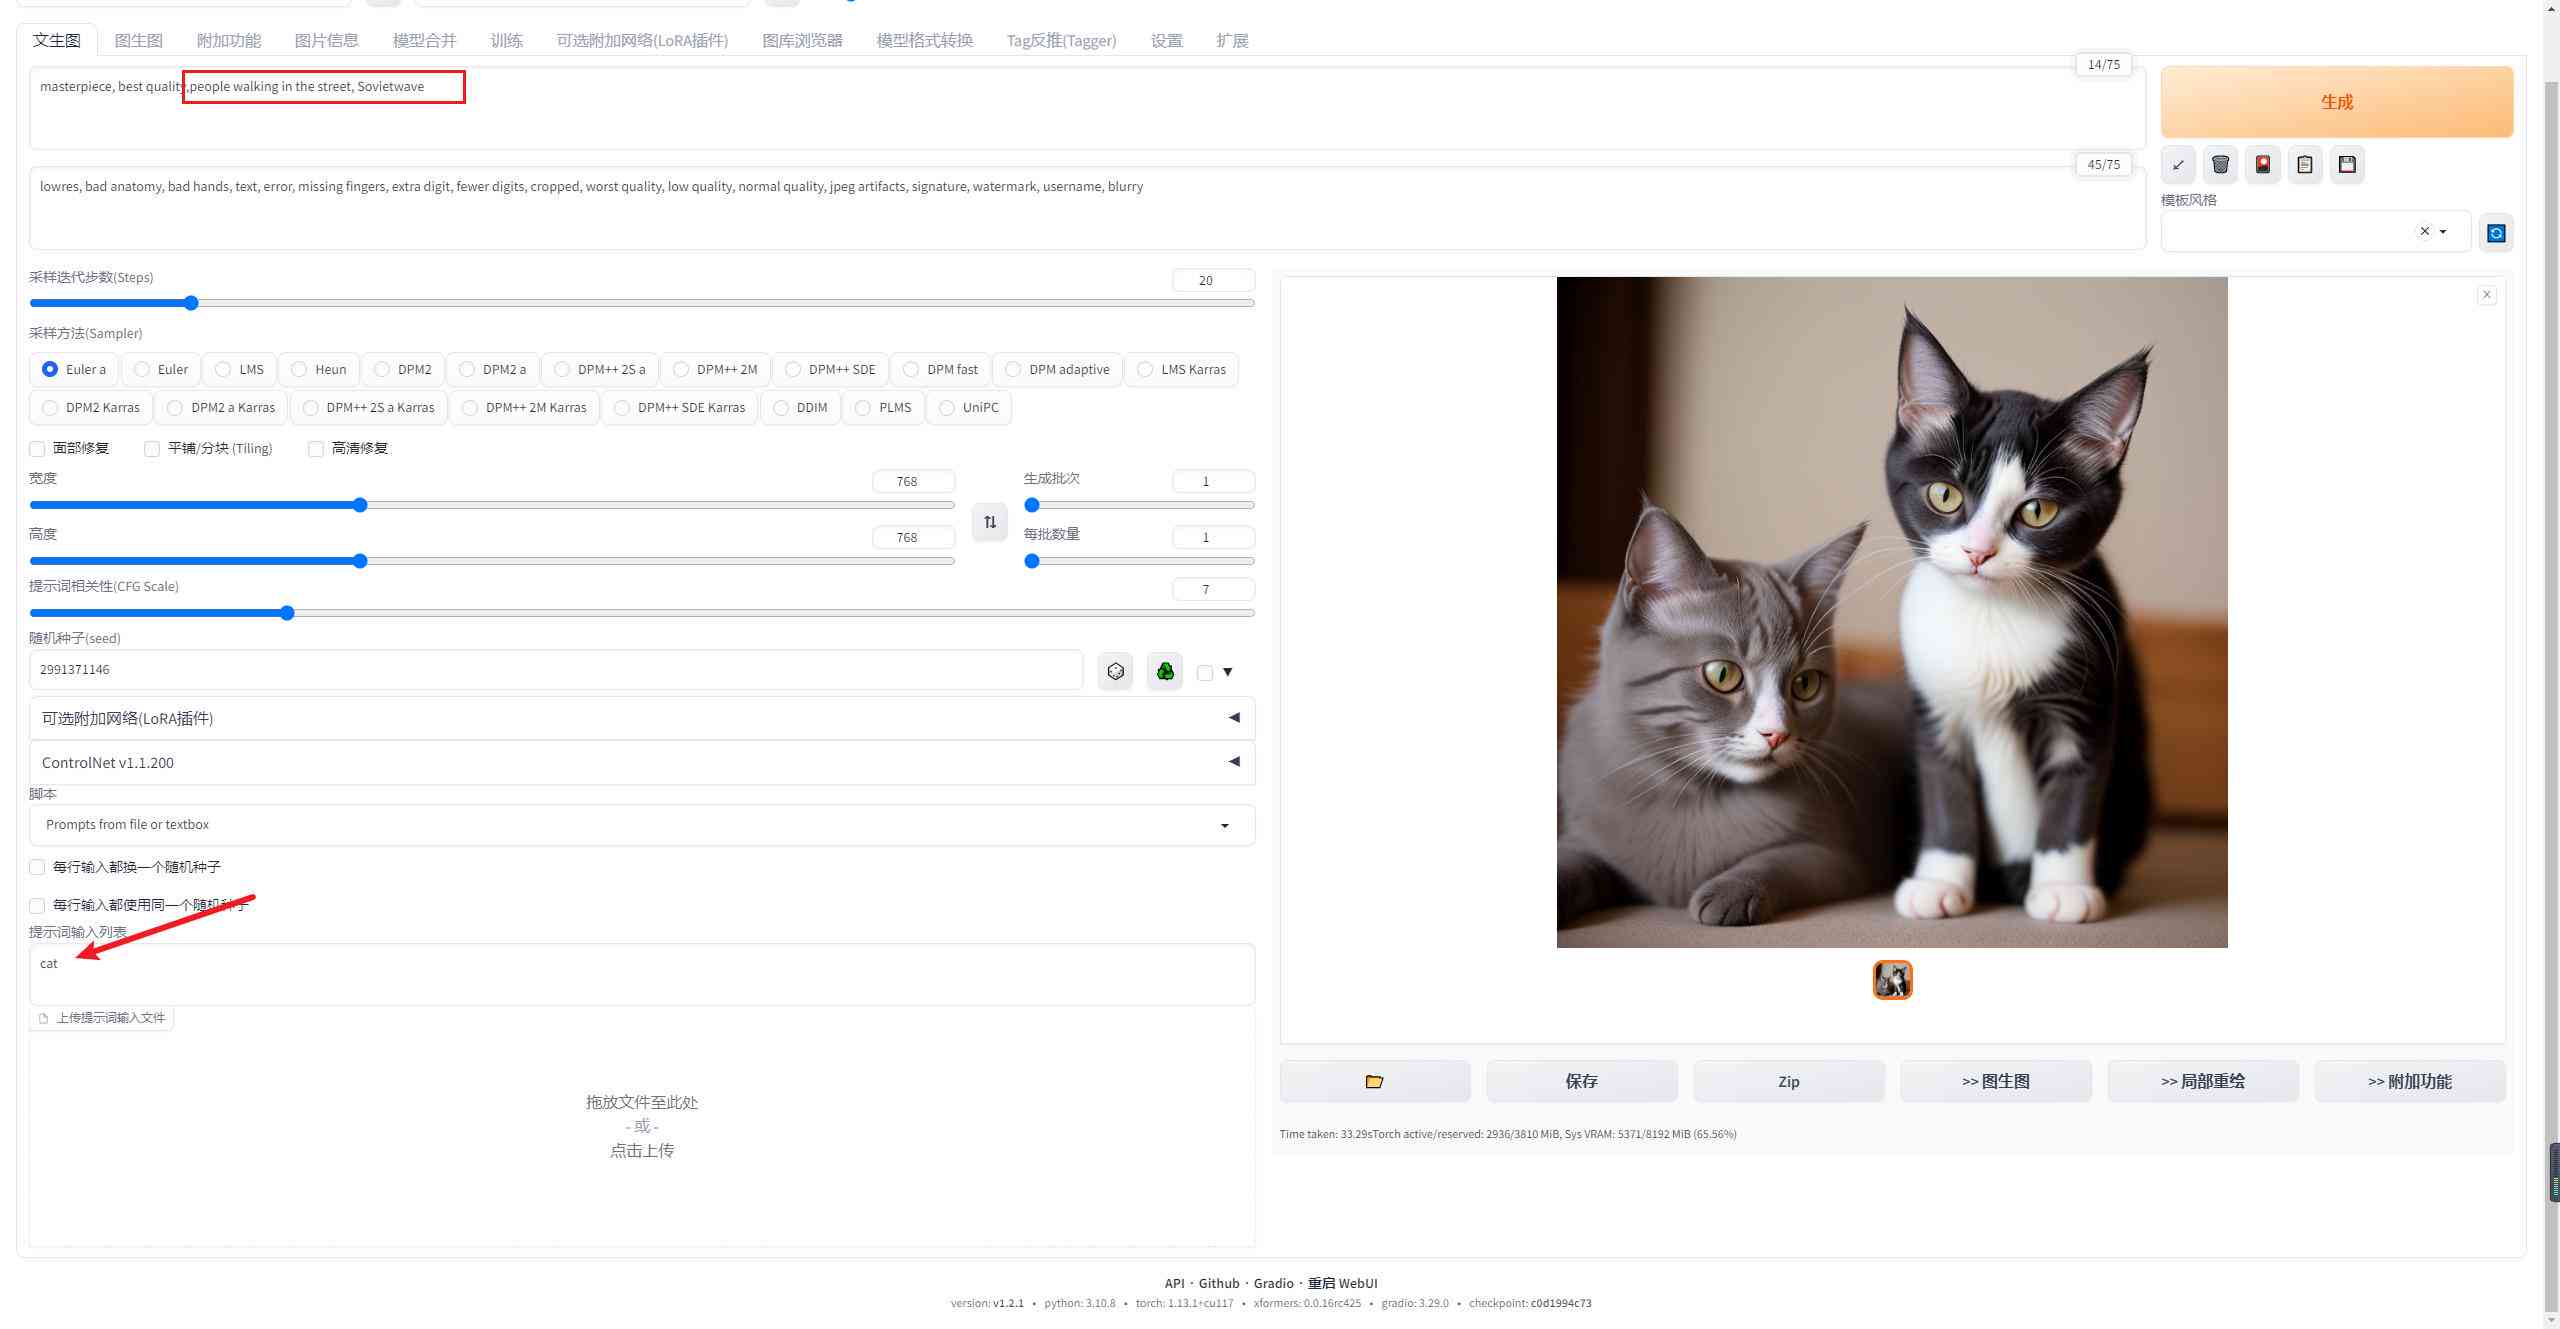Click the swap width and height icon
This screenshot has height=1329, width=2560.
click(x=990, y=522)
